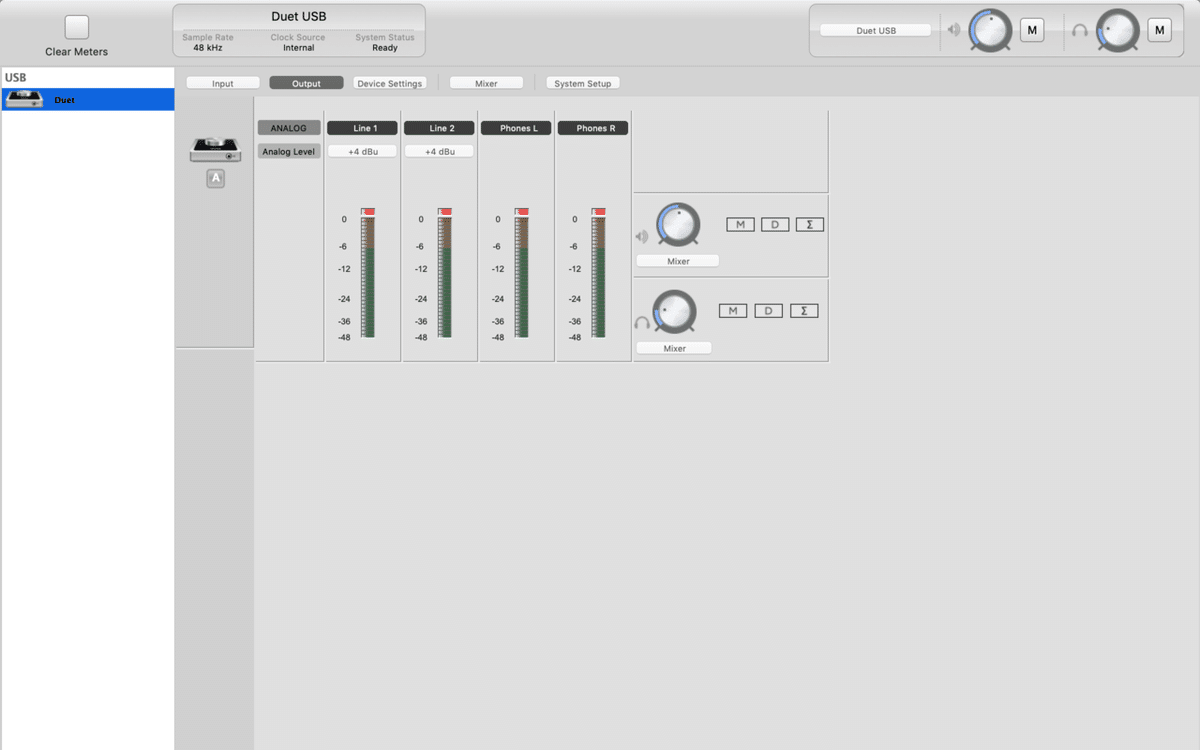Adjust the toolbar headphone volume knob
Screen dimensions: 1200x750
coord(1117,30)
